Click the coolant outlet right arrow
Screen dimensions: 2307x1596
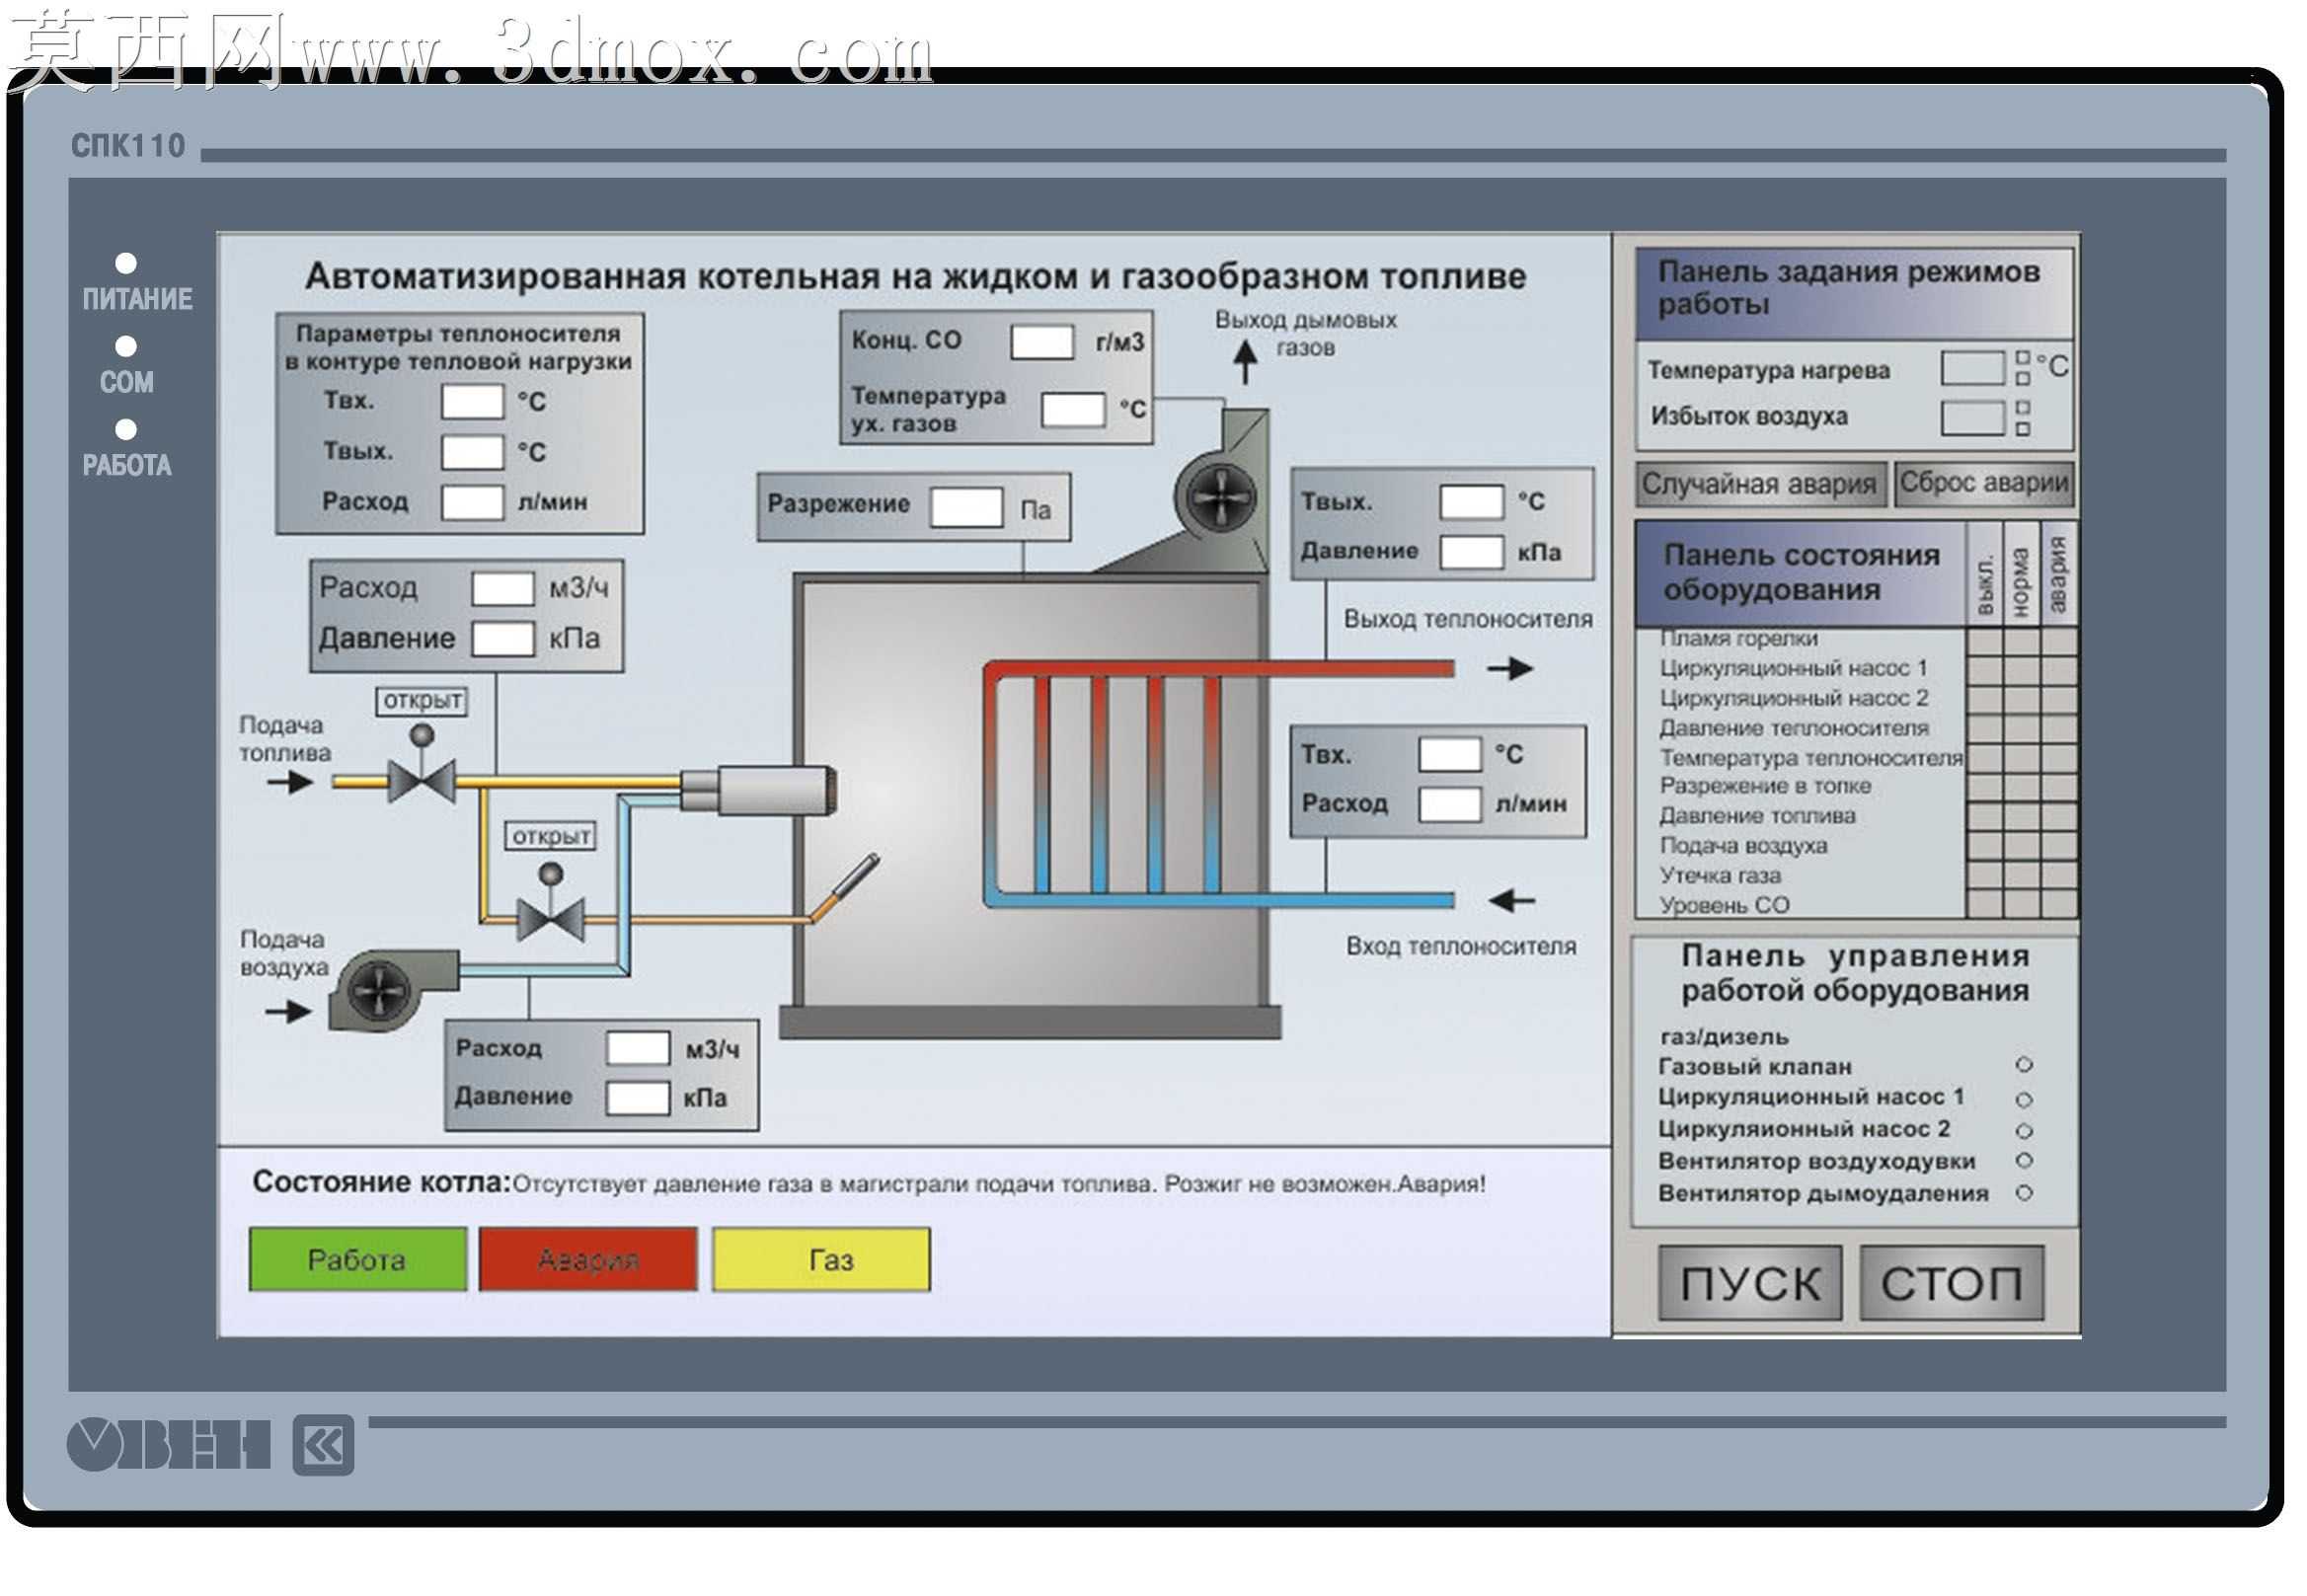click(1510, 668)
